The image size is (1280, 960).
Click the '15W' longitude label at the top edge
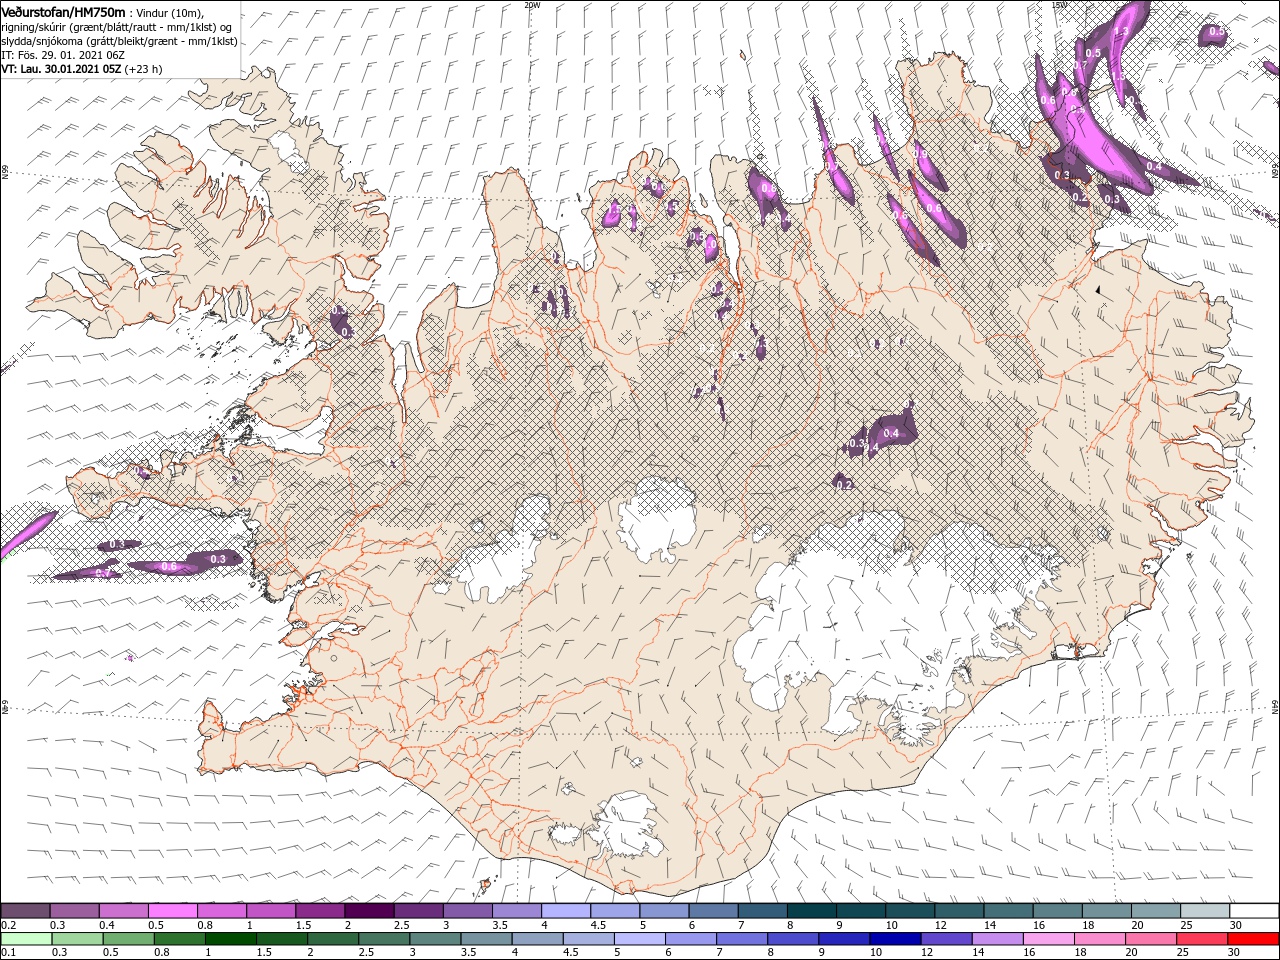[1058, 5]
